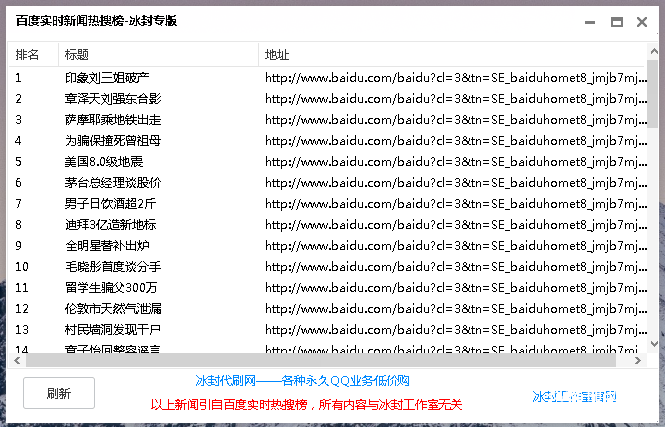
Task: Click rank number 1 cell
Action: (18, 78)
